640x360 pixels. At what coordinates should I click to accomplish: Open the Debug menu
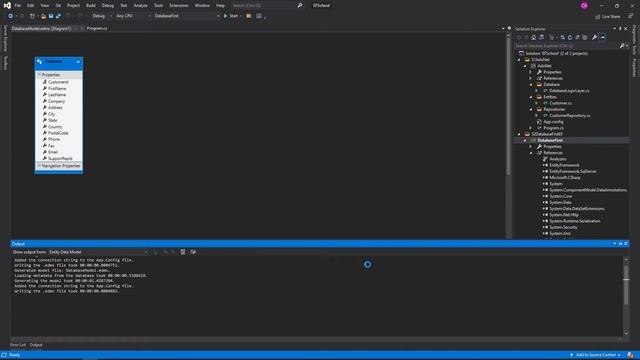point(108,6)
